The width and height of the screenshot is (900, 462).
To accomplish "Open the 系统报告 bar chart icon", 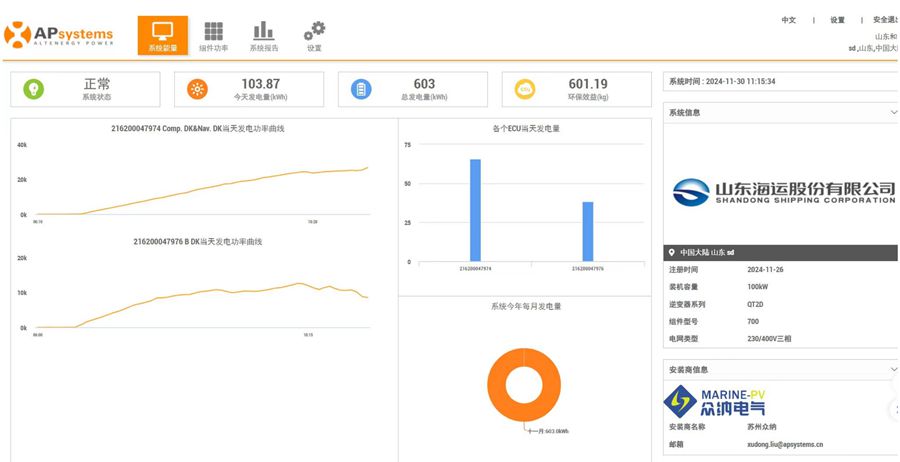I will tap(263, 32).
